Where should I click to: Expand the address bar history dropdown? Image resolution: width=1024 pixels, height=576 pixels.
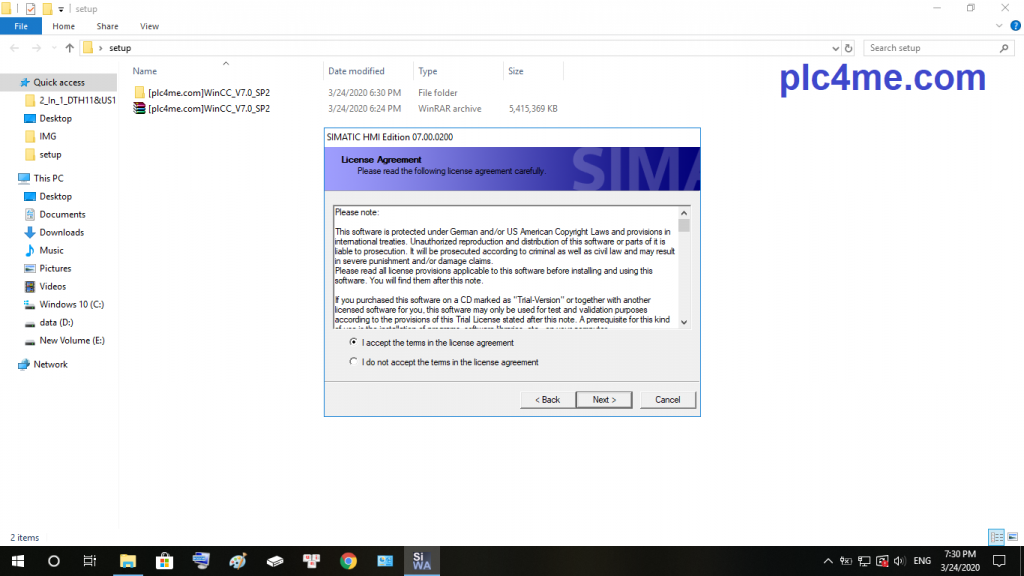836,48
